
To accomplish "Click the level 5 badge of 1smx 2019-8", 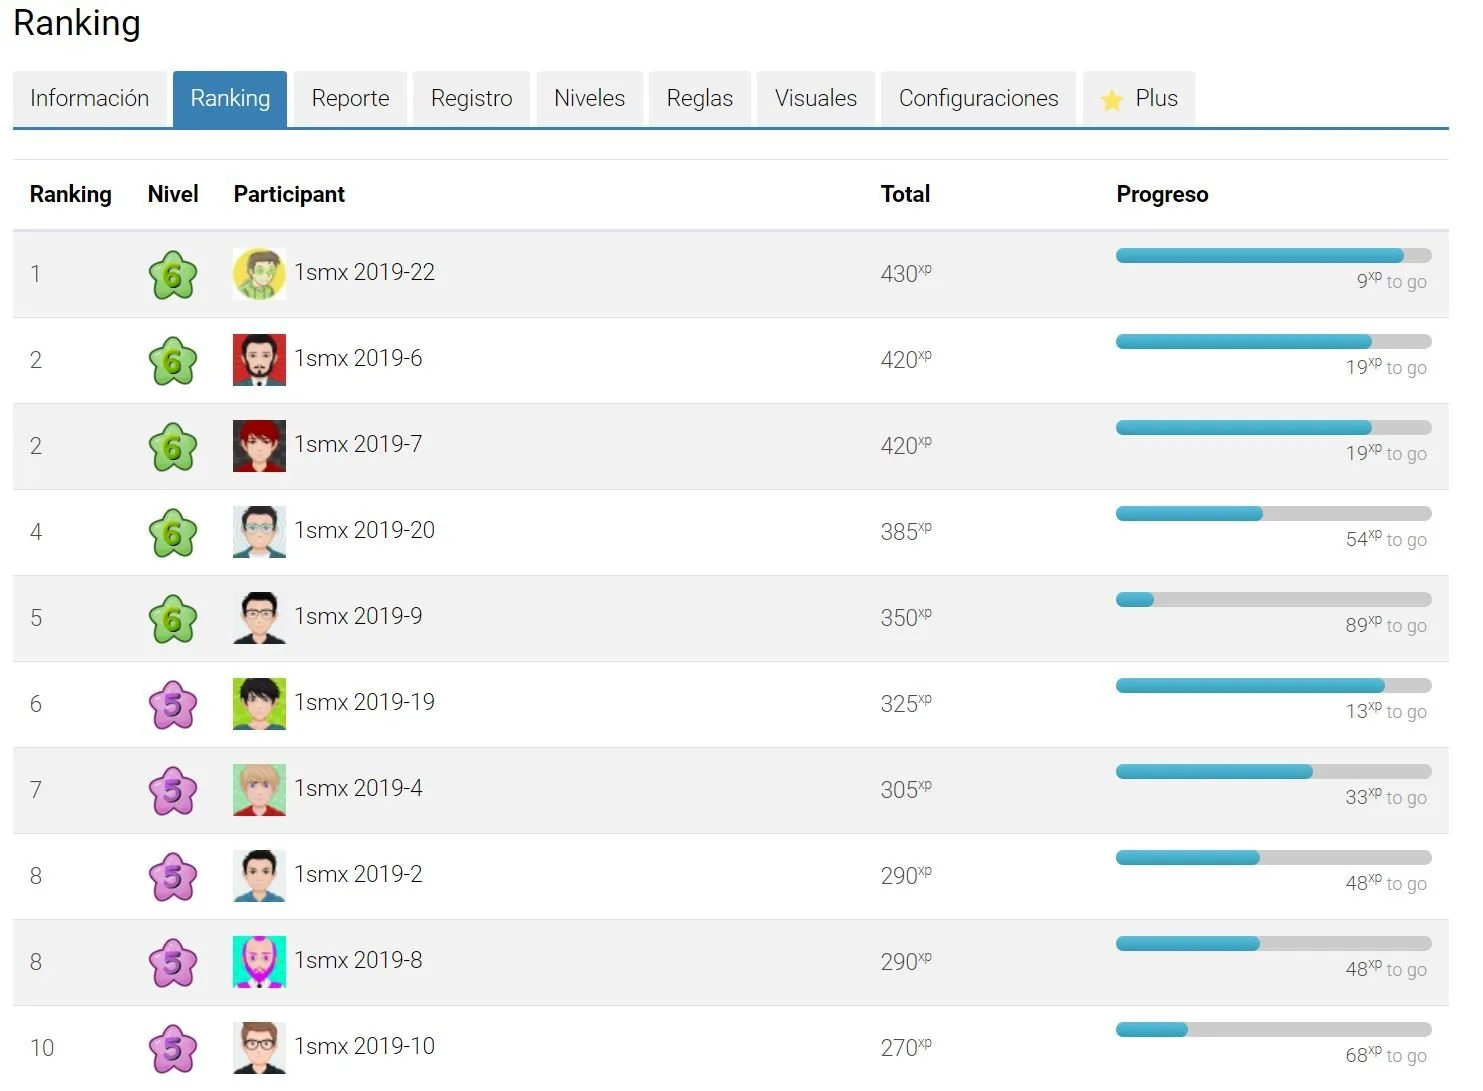I will pos(173,963).
